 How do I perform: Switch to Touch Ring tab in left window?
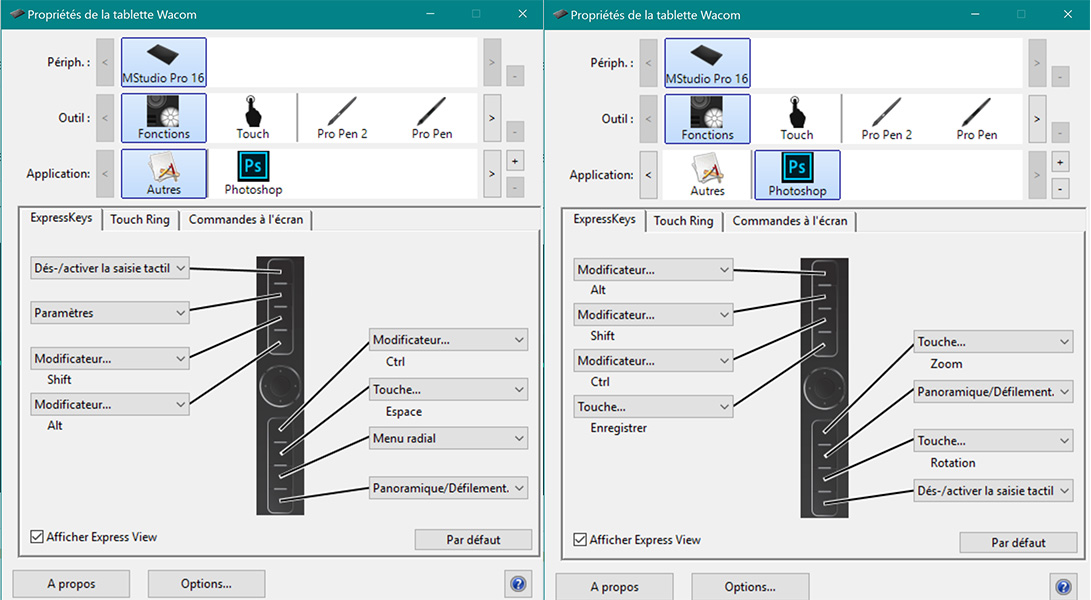coord(140,220)
